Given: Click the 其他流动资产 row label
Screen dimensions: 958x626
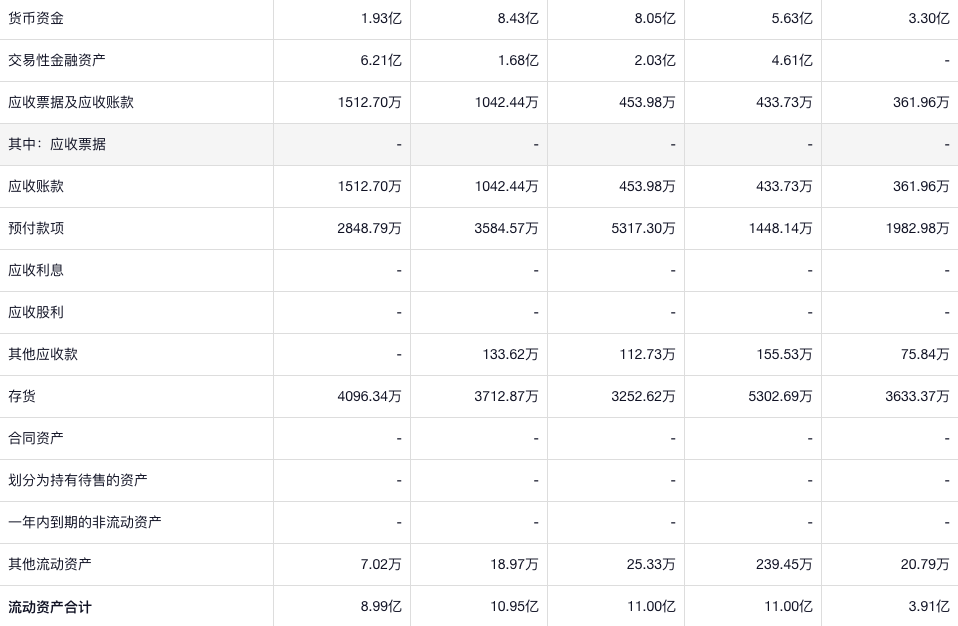Looking at the screenshot, I should point(50,564).
